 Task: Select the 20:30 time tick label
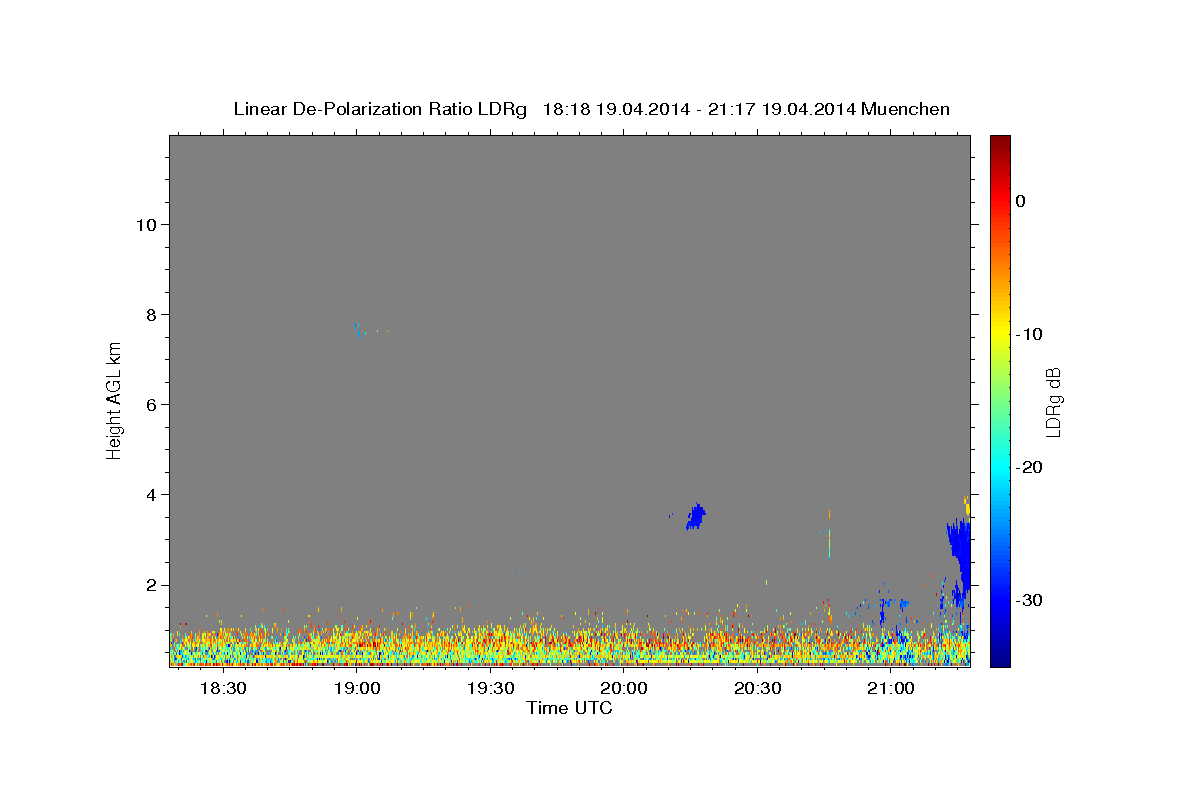coord(757,689)
